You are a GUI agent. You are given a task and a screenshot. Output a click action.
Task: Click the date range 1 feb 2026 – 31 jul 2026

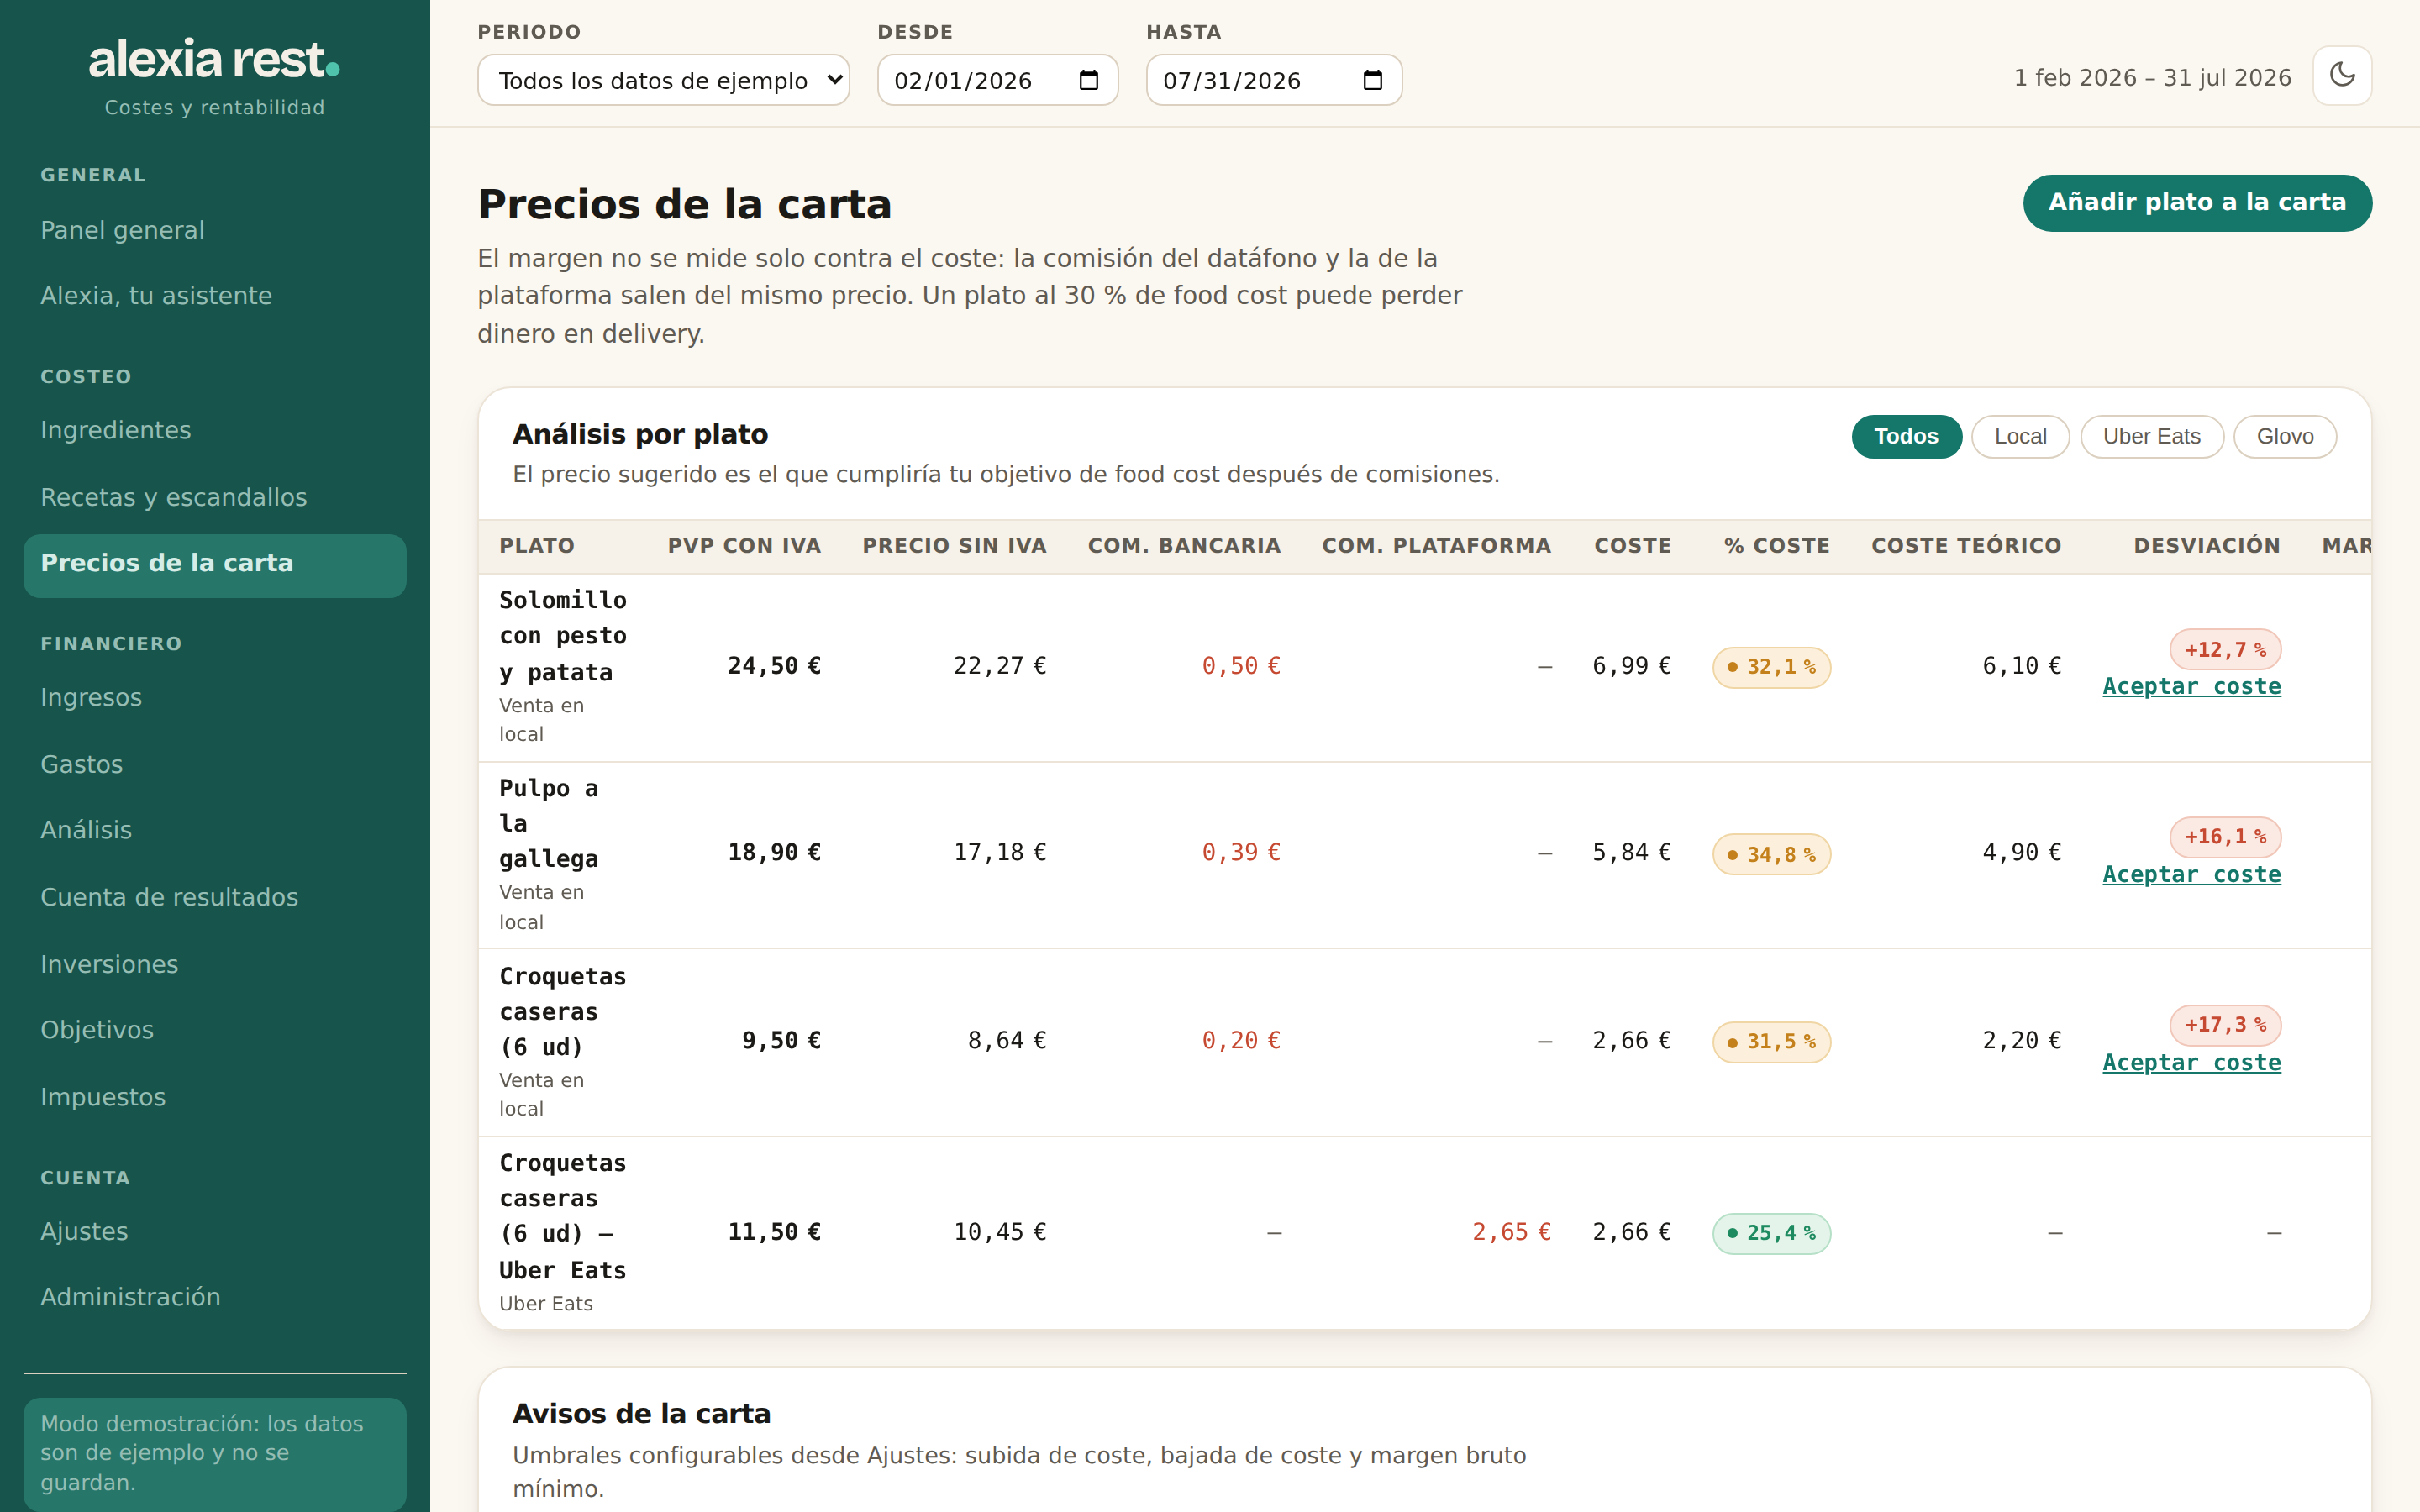pyautogui.click(x=2152, y=78)
